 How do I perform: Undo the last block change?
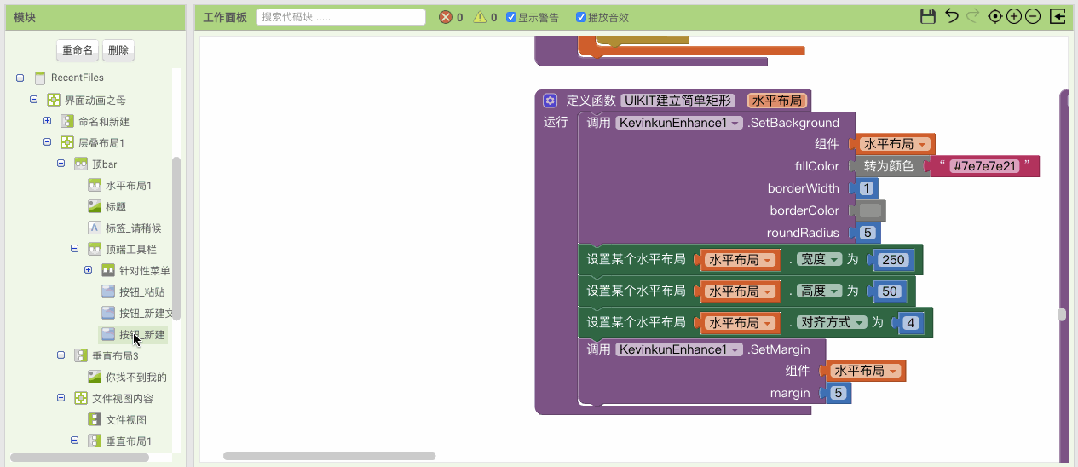pyautogui.click(x=952, y=17)
